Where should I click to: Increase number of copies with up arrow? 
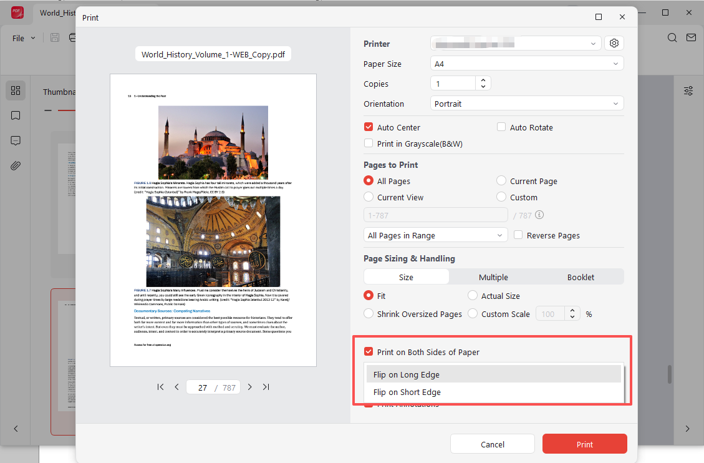[x=483, y=80]
